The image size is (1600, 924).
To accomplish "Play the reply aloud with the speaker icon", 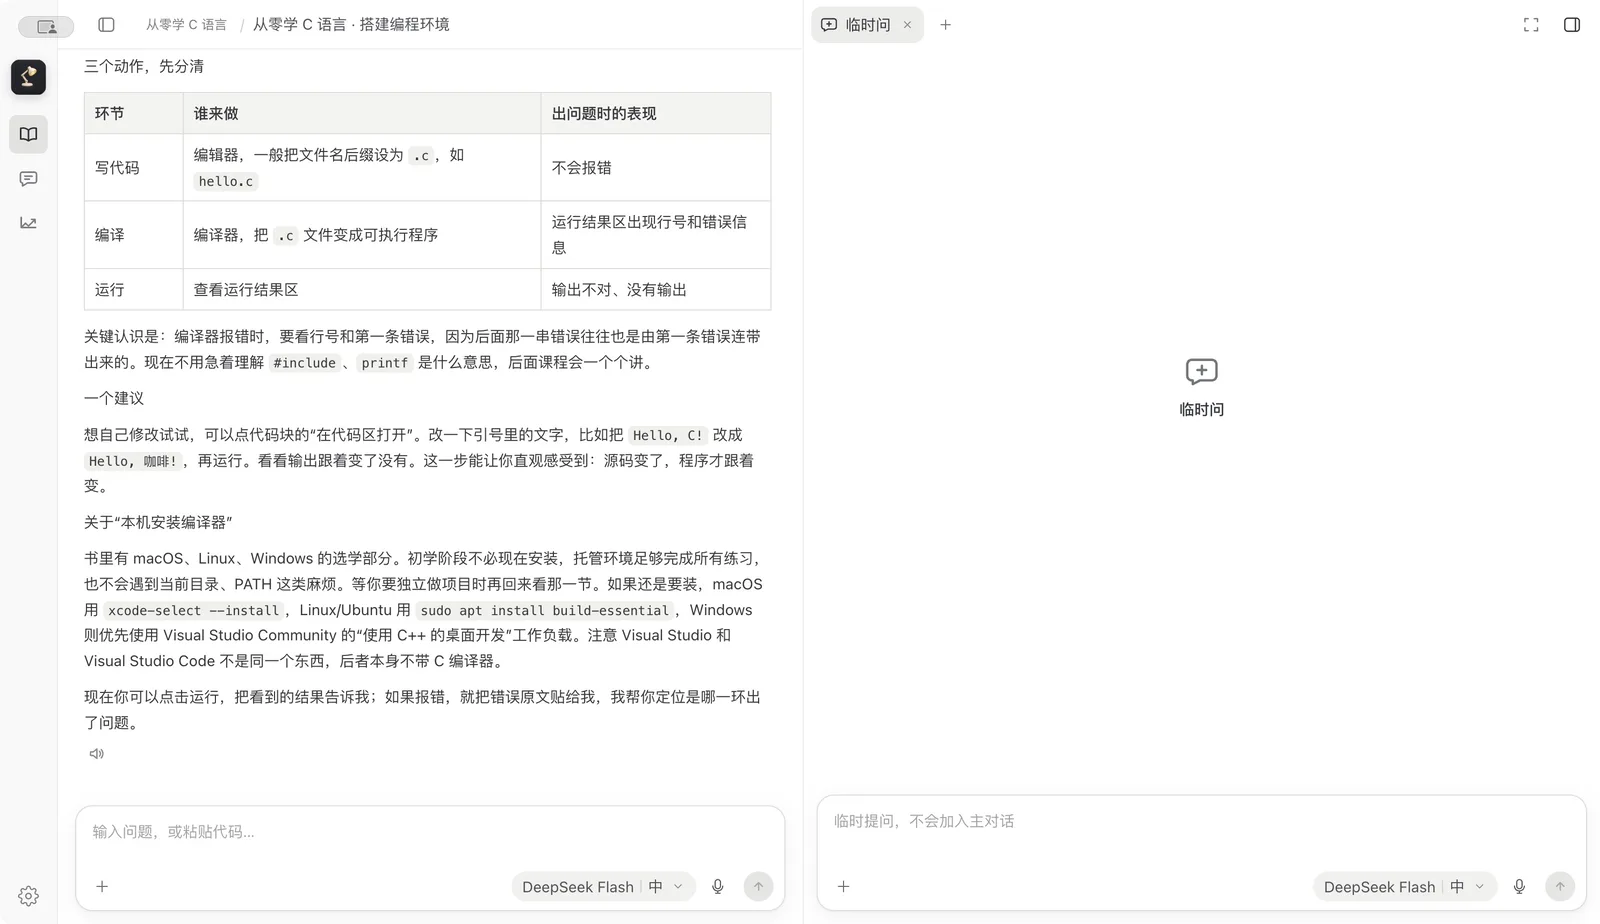I will (96, 754).
